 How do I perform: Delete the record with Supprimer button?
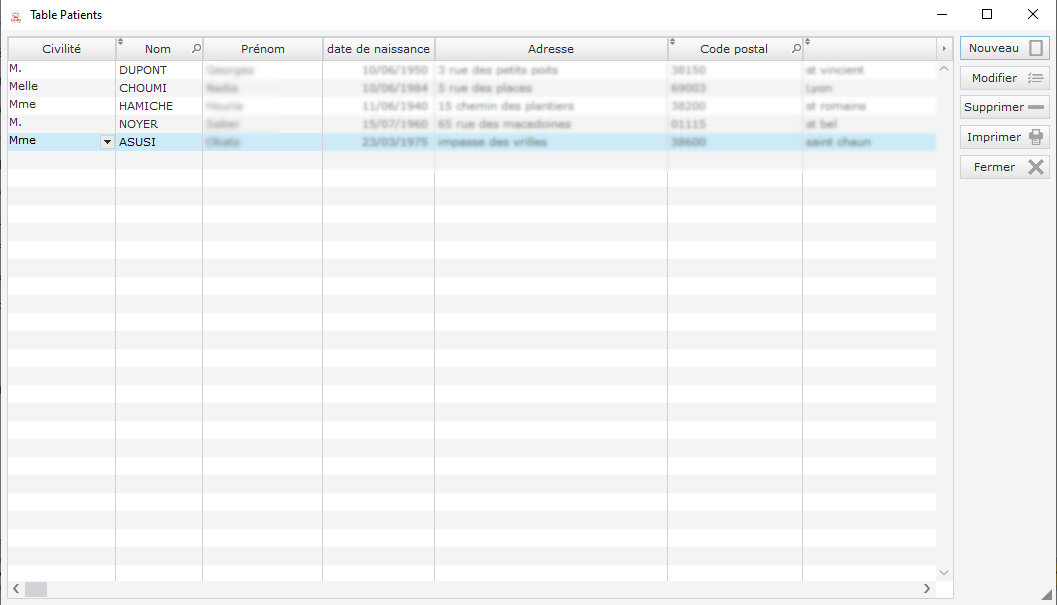tap(1004, 107)
